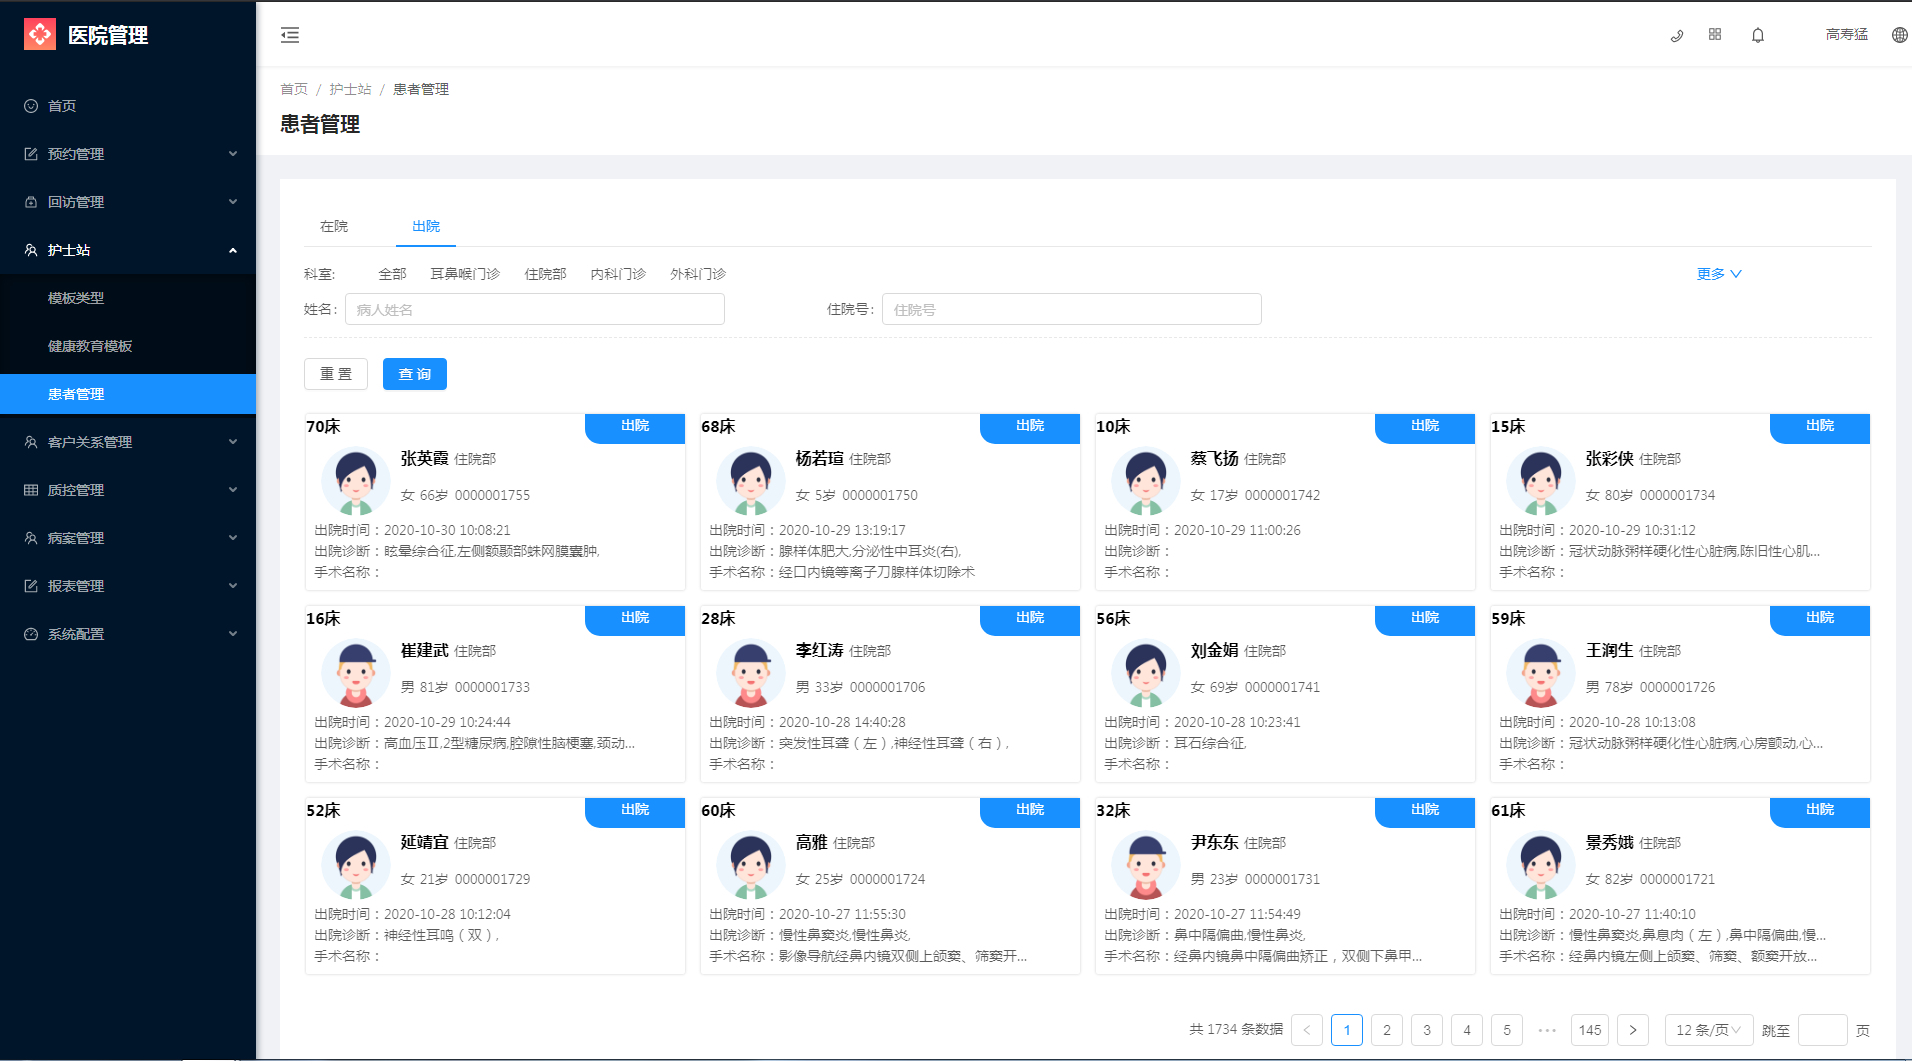The image size is (1912, 1061).
Task: Go to page 5
Action: (x=1507, y=1030)
